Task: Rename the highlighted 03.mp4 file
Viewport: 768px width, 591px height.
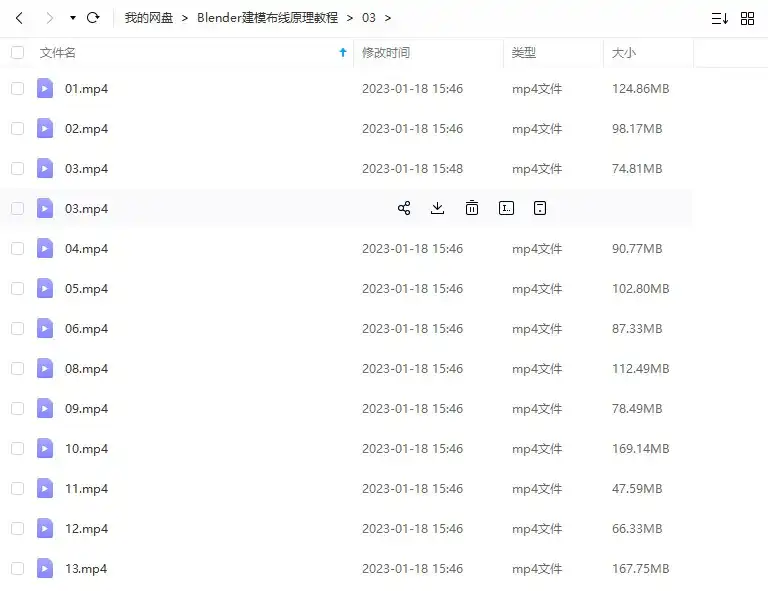Action: [506, 208]
